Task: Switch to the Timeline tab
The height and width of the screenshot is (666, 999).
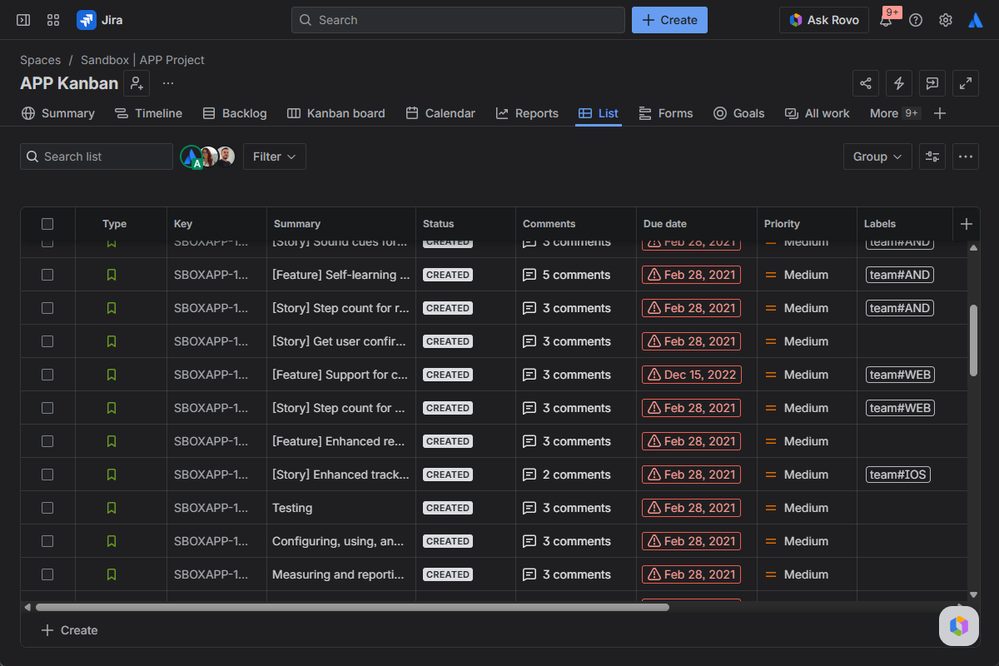Action: [148, 113]
